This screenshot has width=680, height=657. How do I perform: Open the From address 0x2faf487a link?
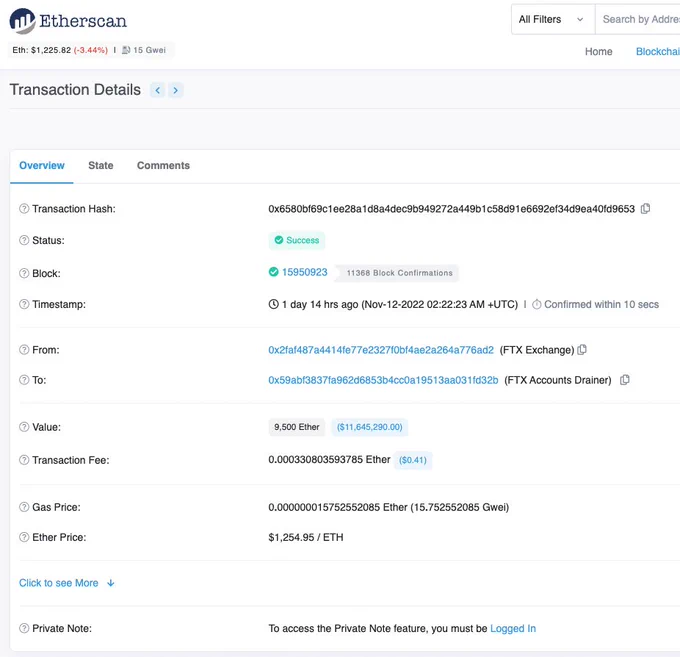click(x=381, y=350)
